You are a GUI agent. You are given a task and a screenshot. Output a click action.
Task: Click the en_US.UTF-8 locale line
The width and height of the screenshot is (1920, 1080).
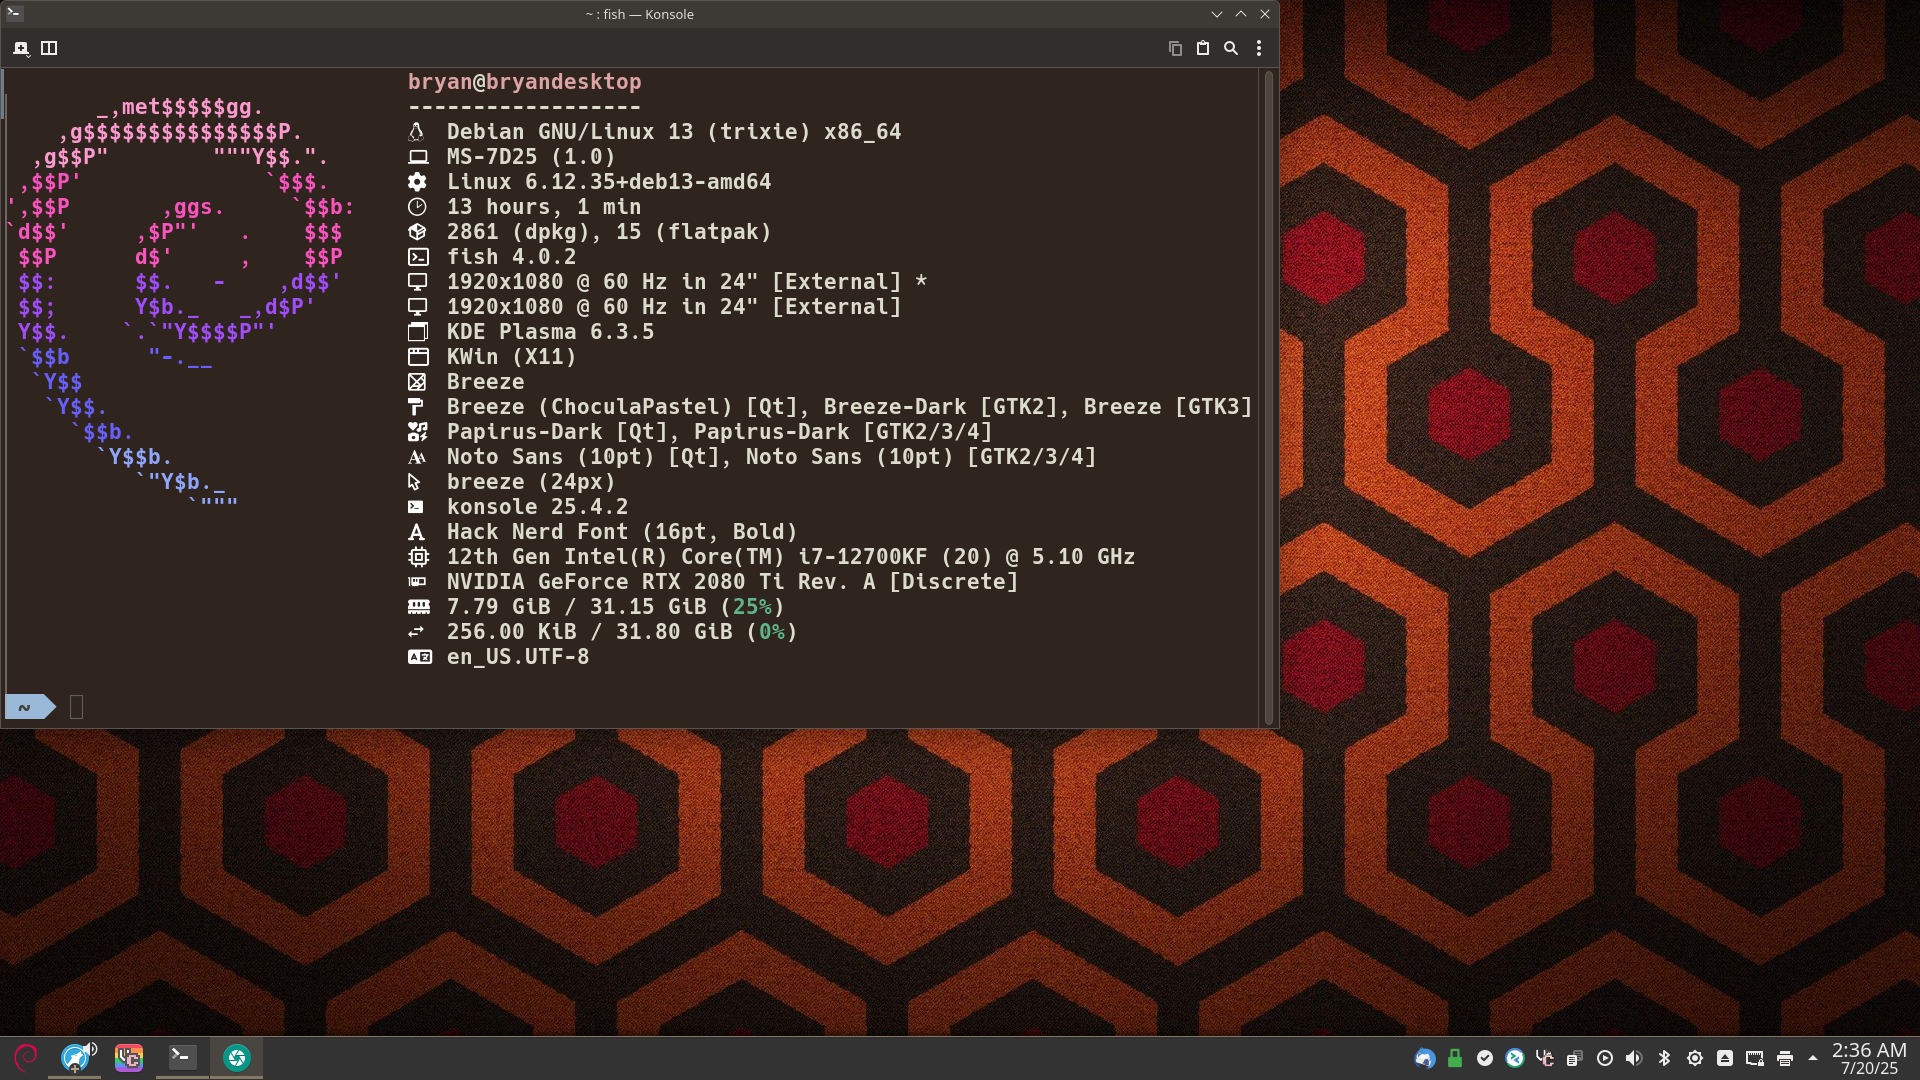[x=518, y=657]
